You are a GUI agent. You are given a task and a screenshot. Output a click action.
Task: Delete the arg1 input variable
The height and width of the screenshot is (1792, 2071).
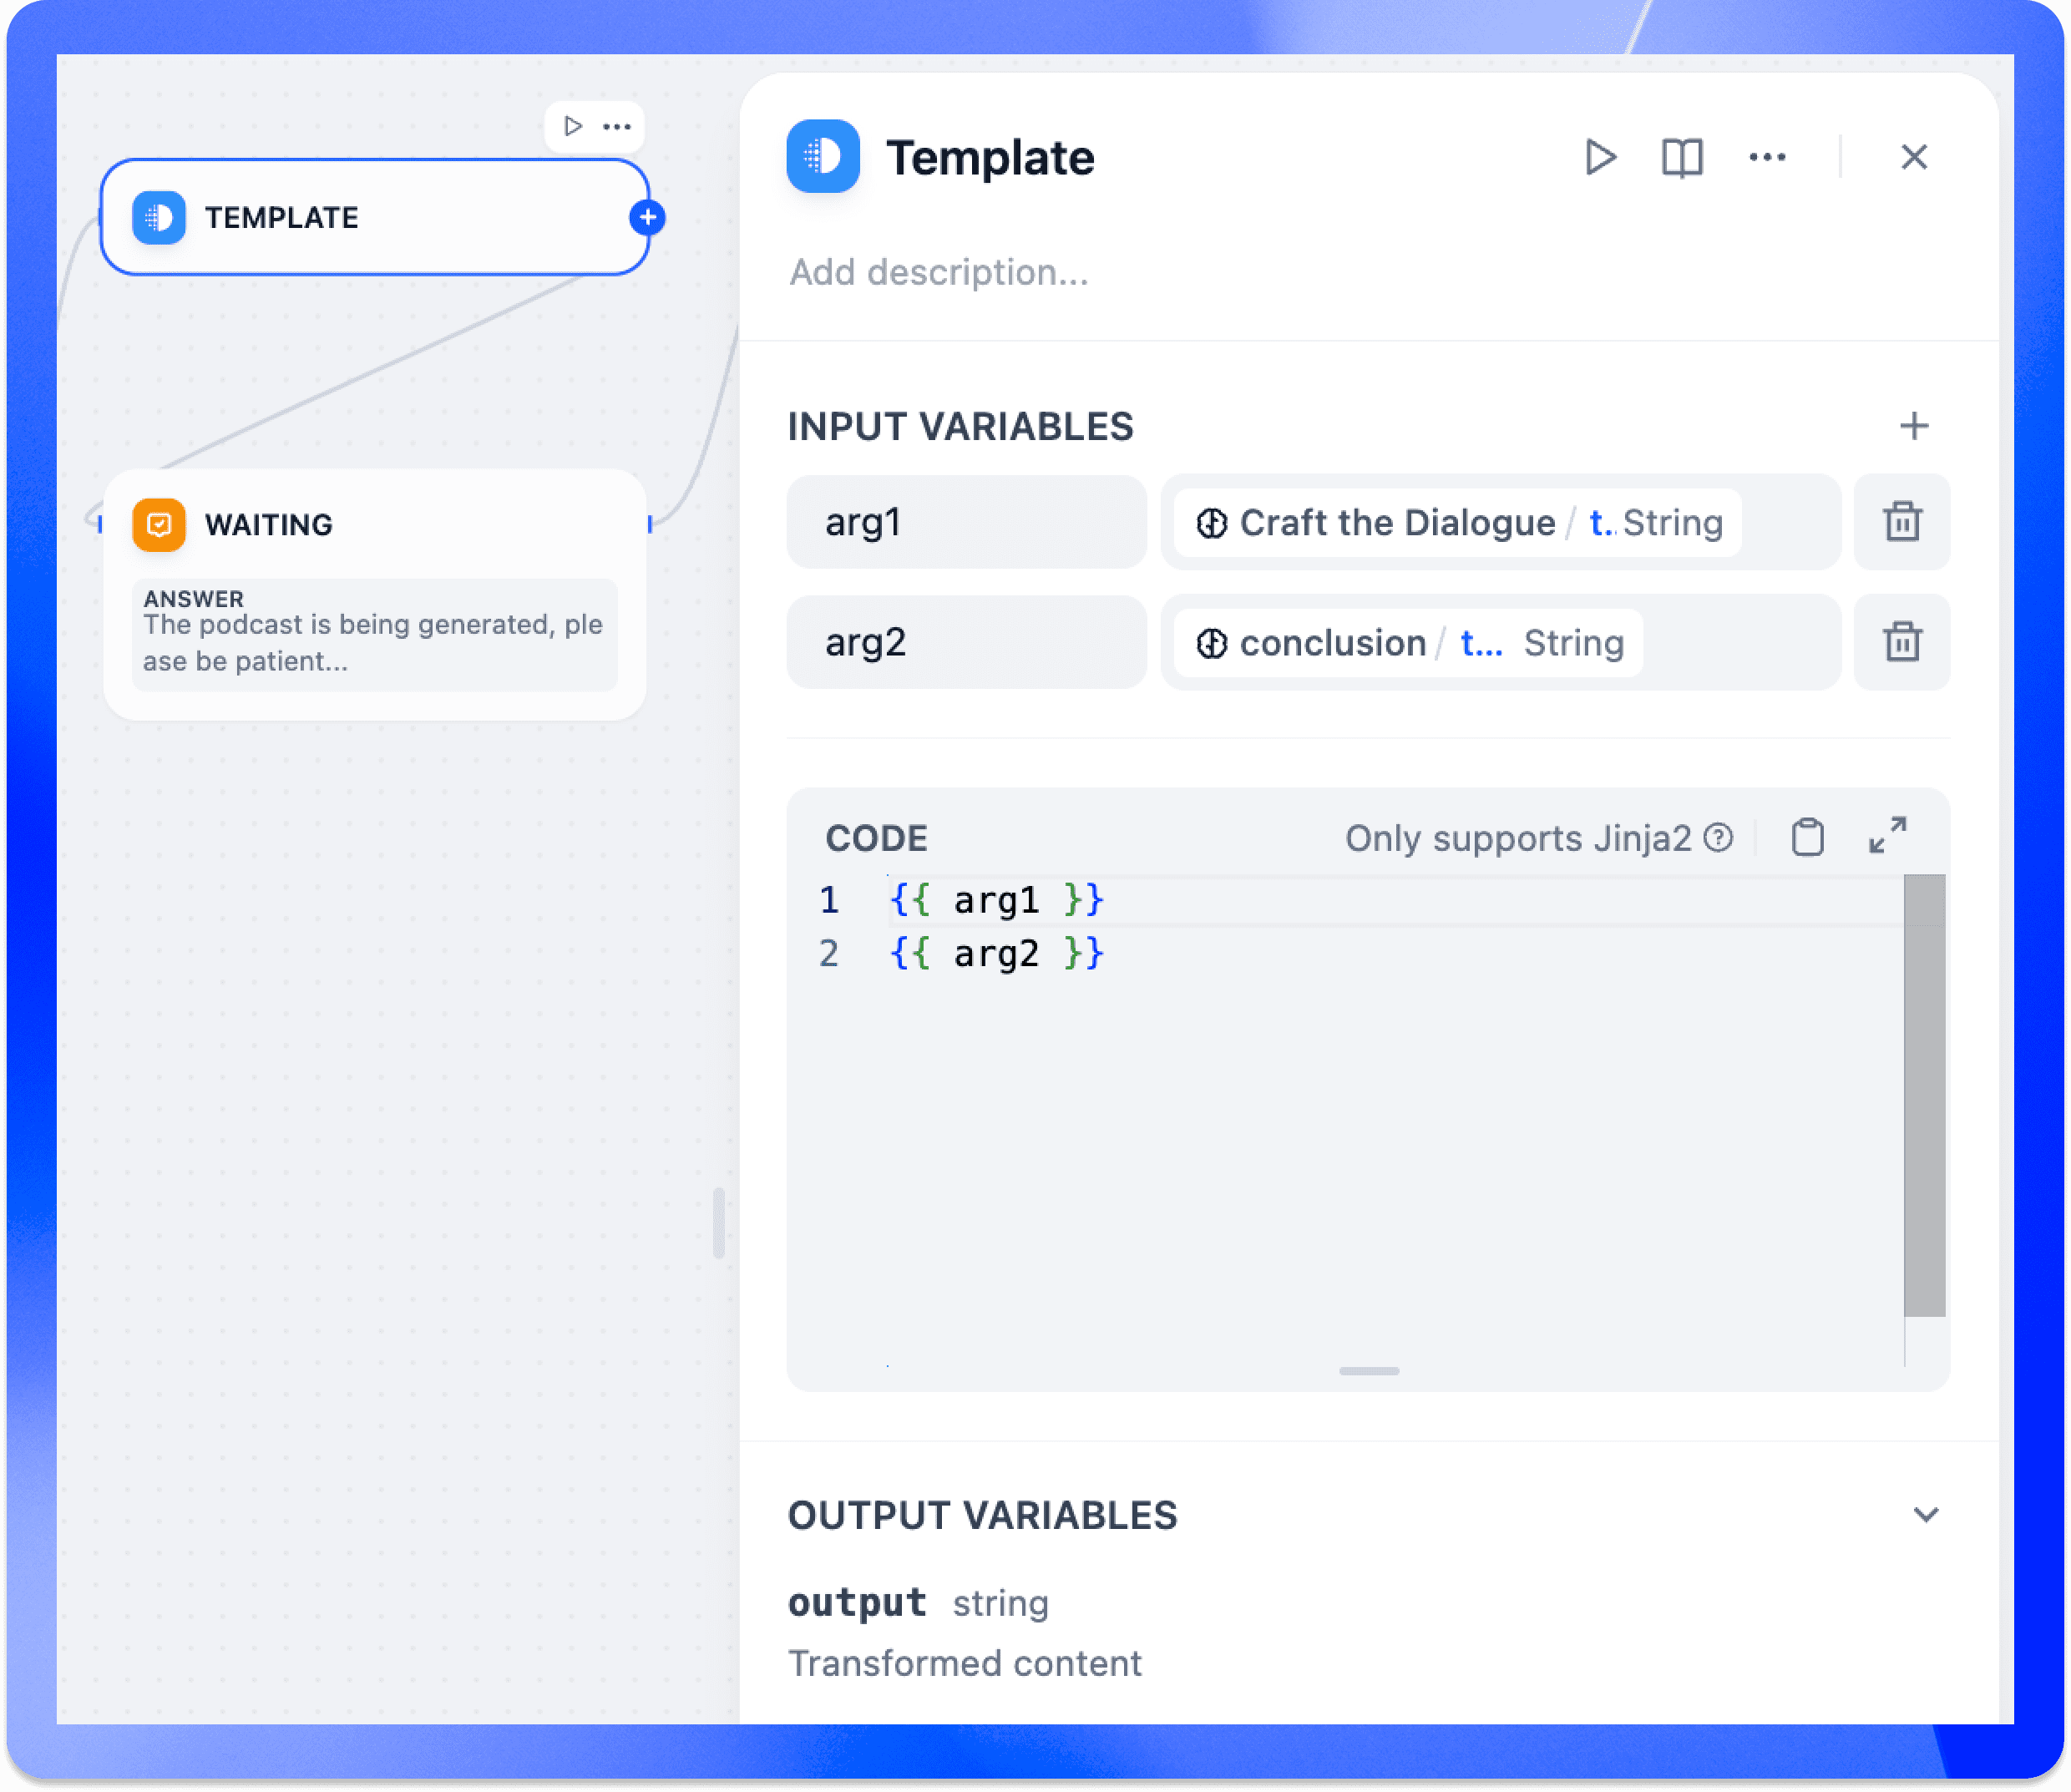pyautogui.click(x=1902, y=521)
